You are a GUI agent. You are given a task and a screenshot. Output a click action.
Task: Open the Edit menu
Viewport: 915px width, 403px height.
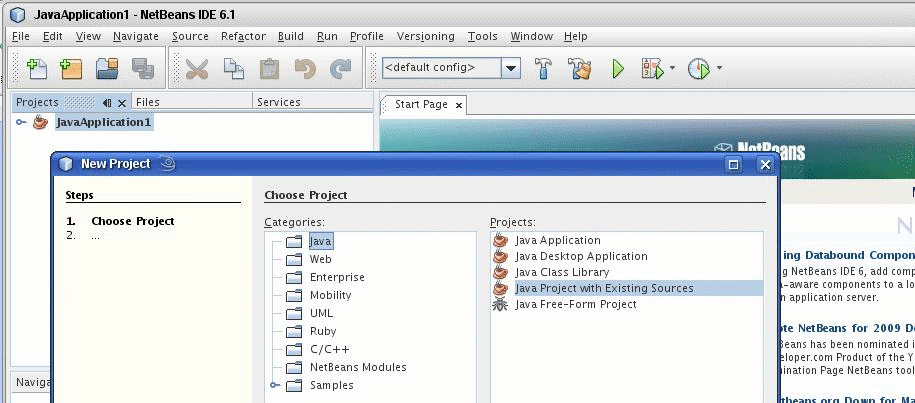[53, 36]
